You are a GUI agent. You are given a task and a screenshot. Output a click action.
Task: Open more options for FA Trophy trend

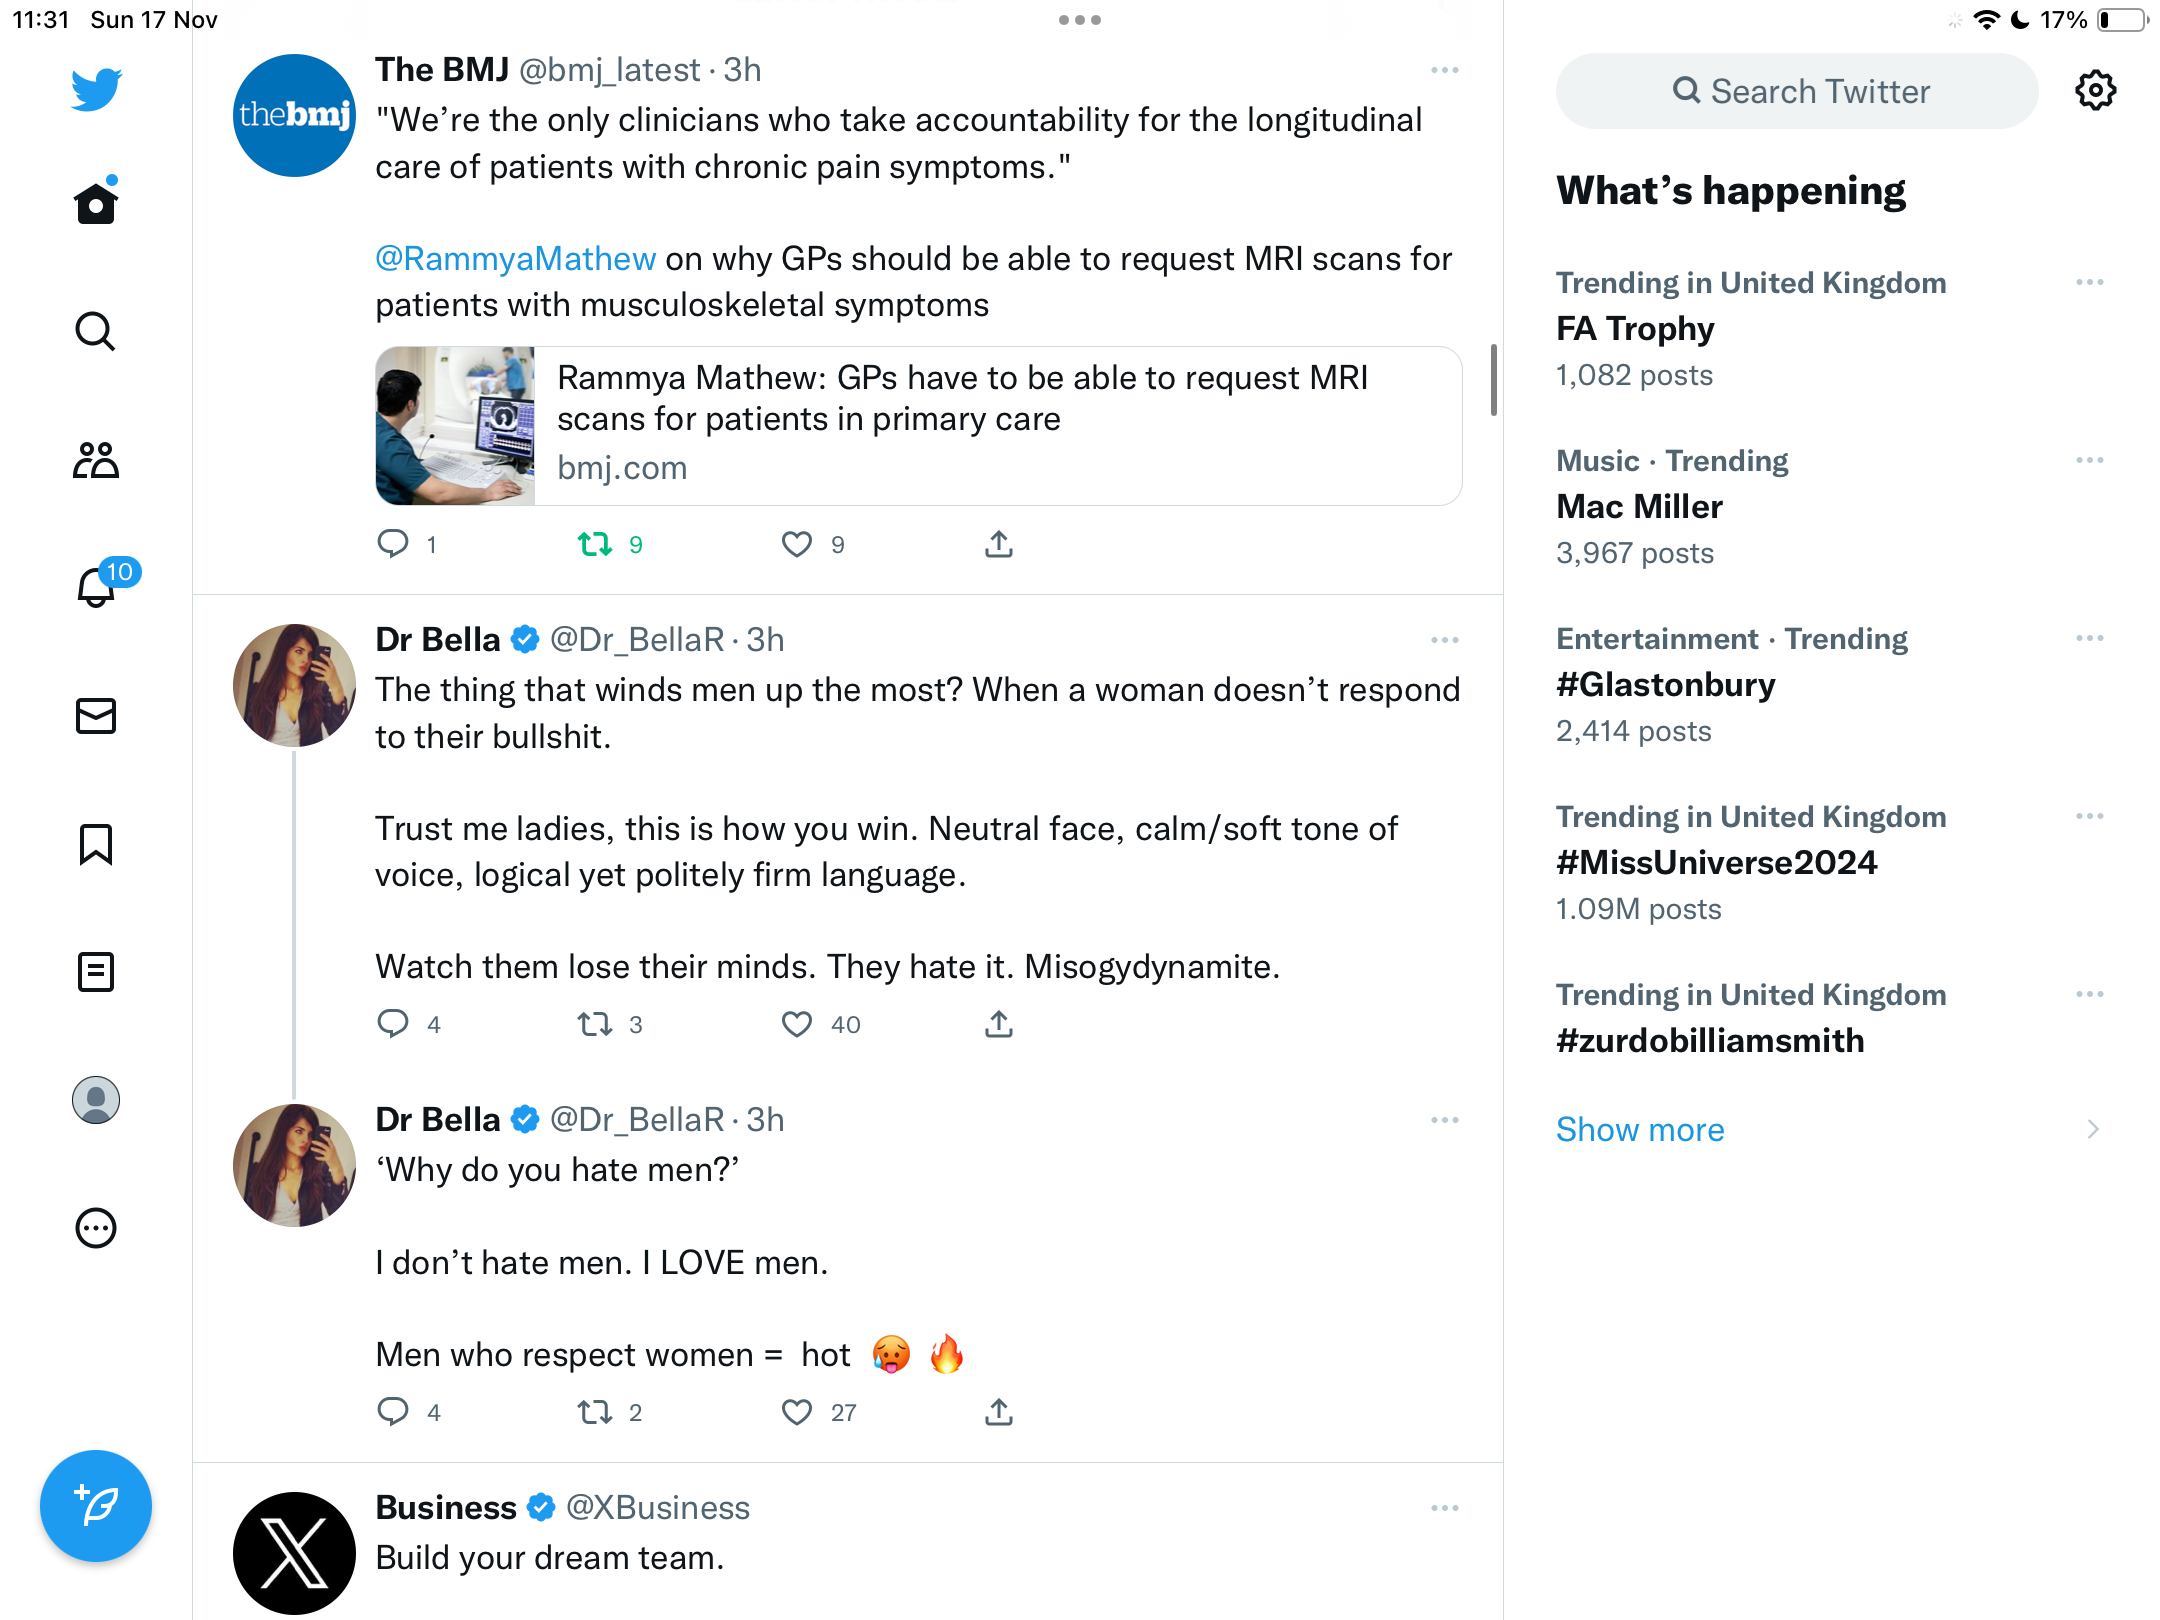pos(2089,282)
